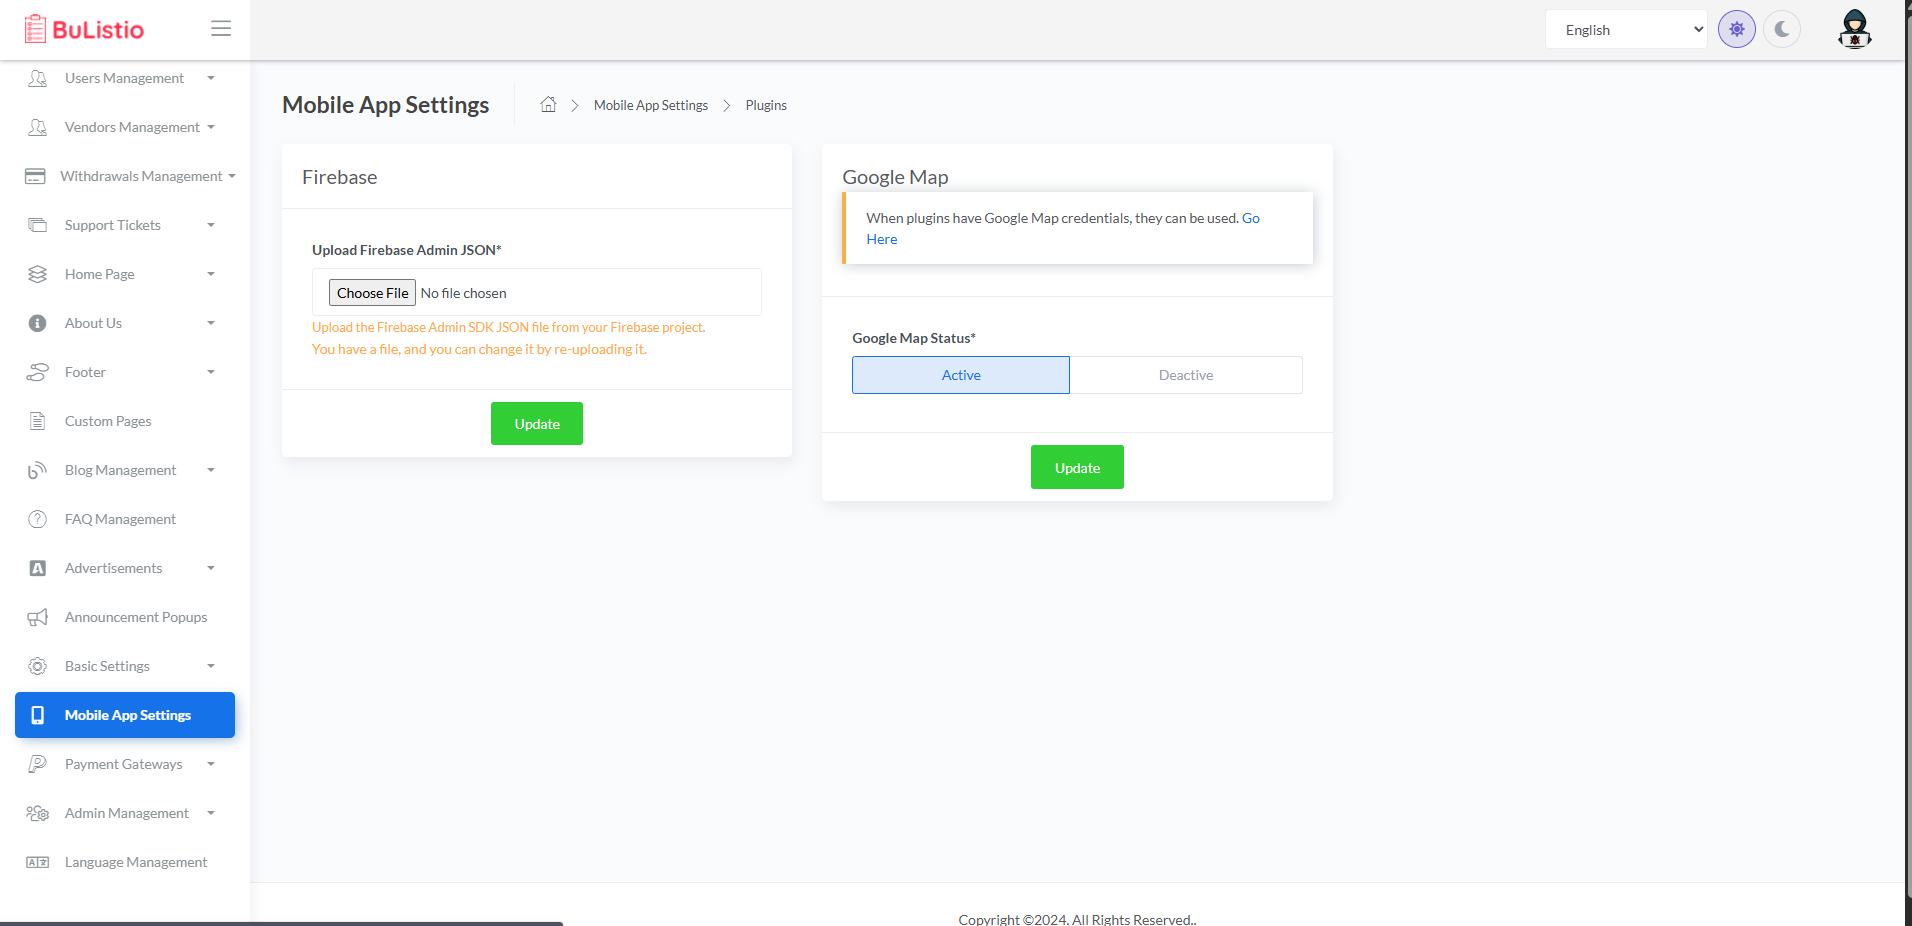
Task: Expand Footer dropdown arrow
Action: tap(211, 372)
